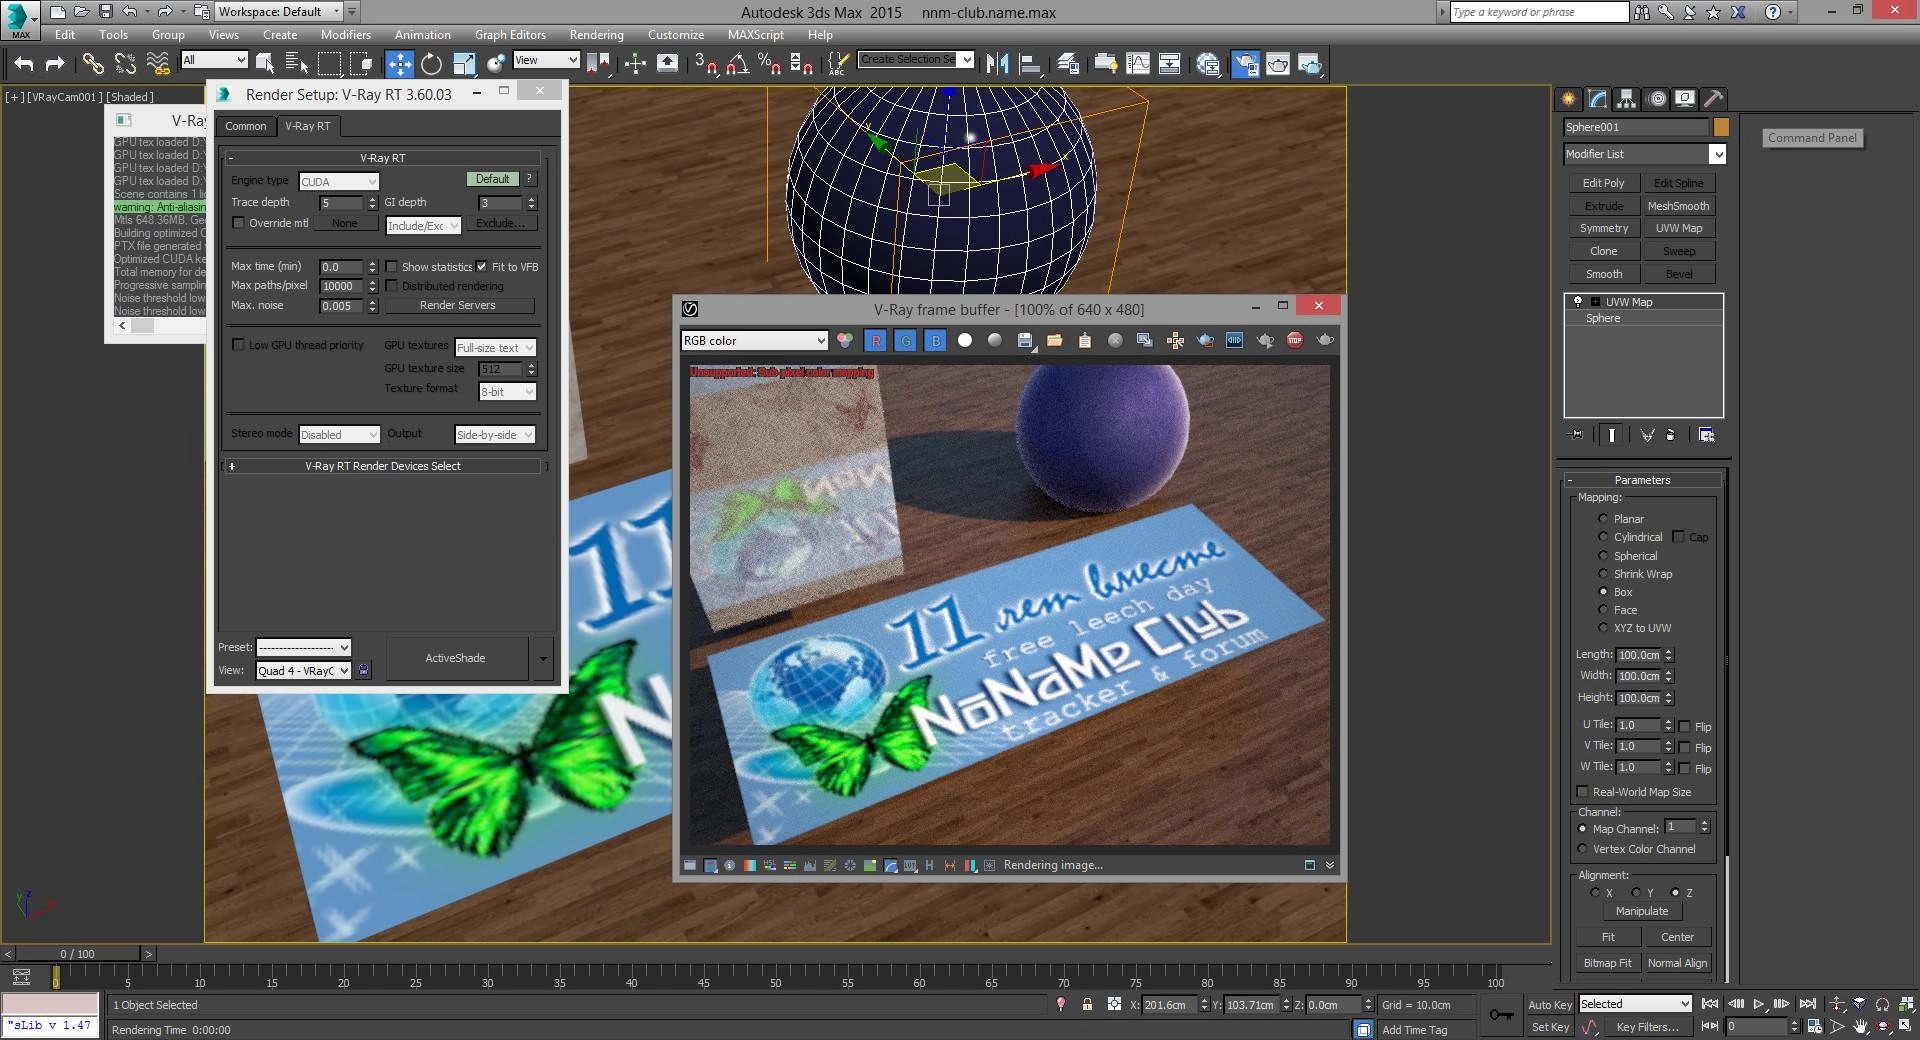The width and height of the screenshot is (1920, 1040).
Task: Open the Output Side-by-side dropdown
Action: (495, 435)
